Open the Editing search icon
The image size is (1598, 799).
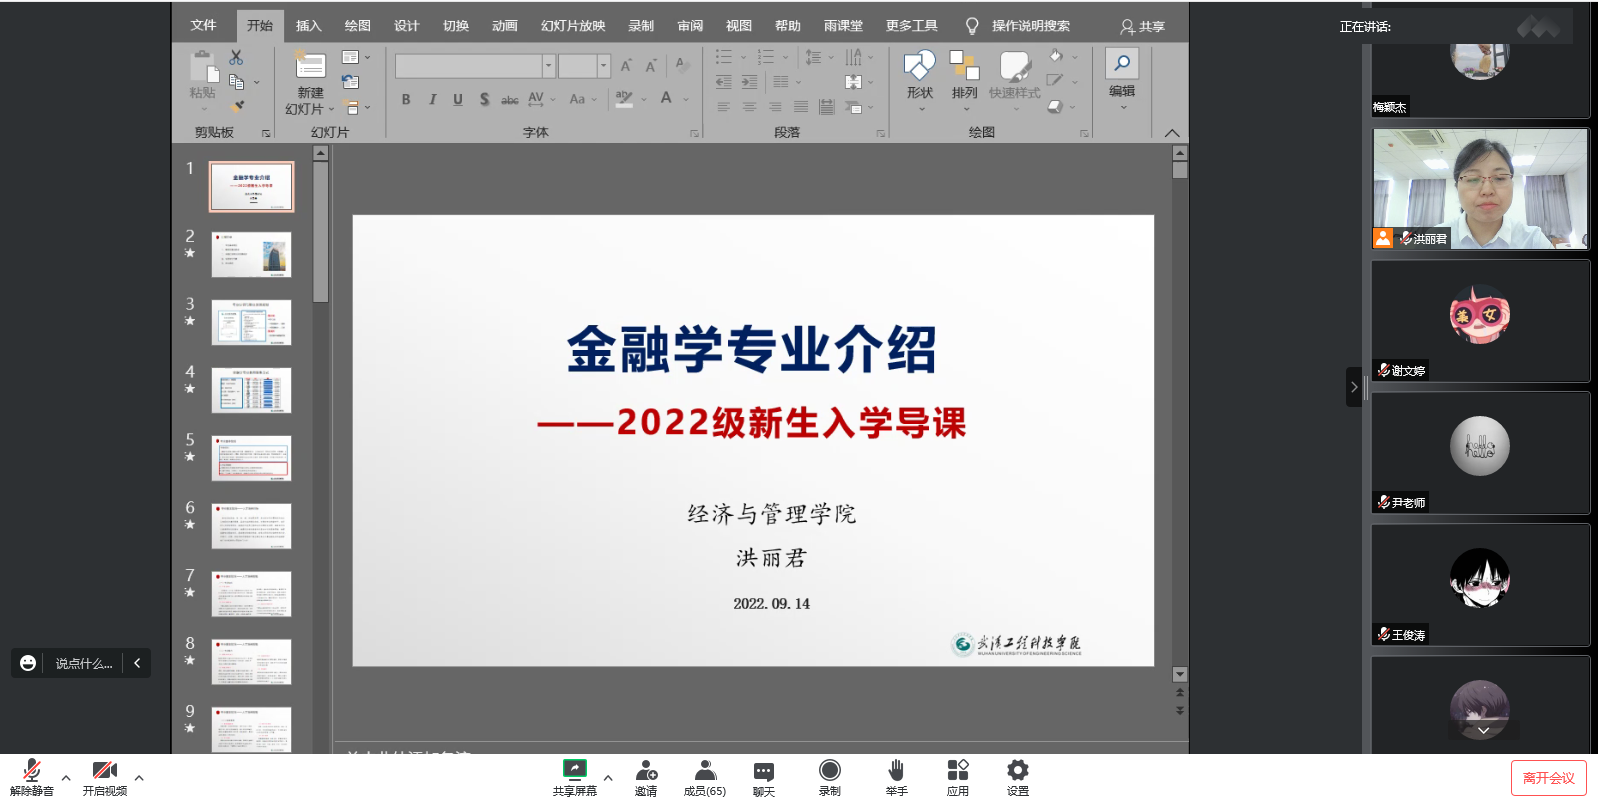(x=1122, y=65)
